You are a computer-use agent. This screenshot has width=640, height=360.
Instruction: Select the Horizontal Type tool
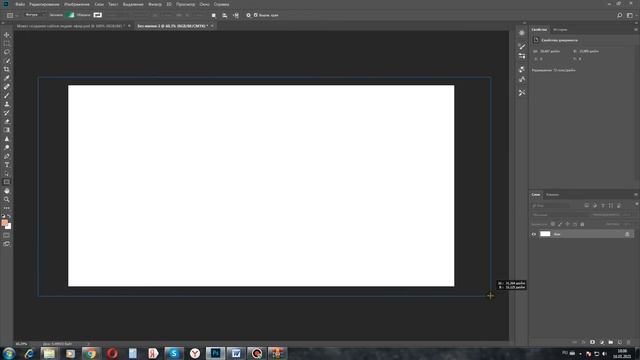(7, 164)
